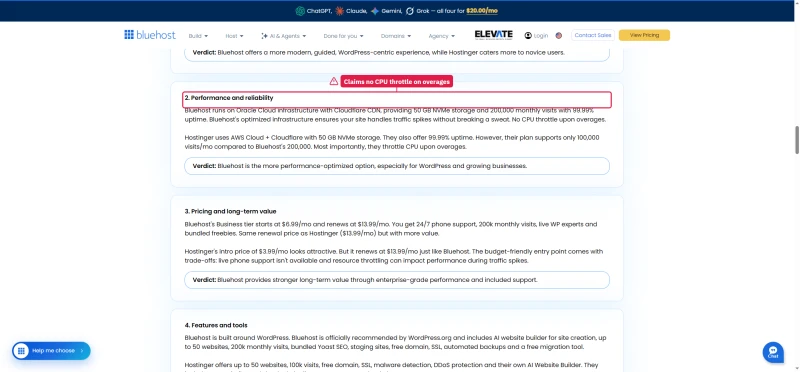This screenshot has height=372, width=800.
Task: Click the View Pricing button
Action: [644, 35]
